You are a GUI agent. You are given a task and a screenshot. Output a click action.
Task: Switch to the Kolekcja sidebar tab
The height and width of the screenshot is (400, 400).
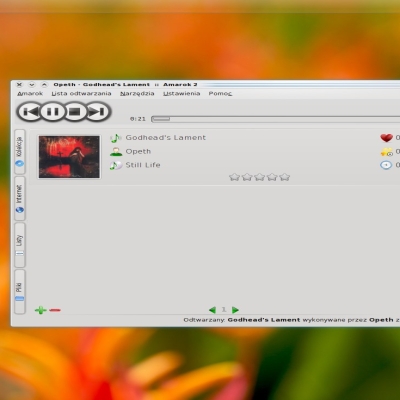20,152
